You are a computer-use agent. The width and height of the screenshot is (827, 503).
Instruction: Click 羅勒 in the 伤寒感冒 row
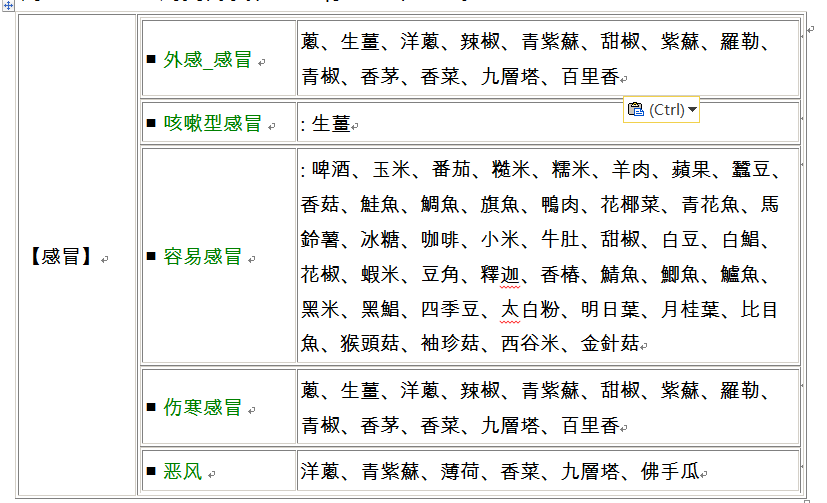(741, 391)
